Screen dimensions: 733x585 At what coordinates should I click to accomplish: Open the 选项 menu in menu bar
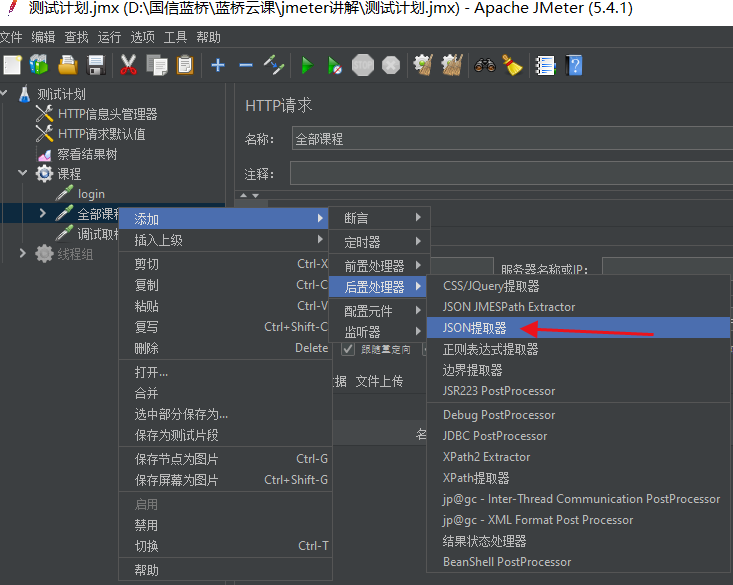click(143, 37)
